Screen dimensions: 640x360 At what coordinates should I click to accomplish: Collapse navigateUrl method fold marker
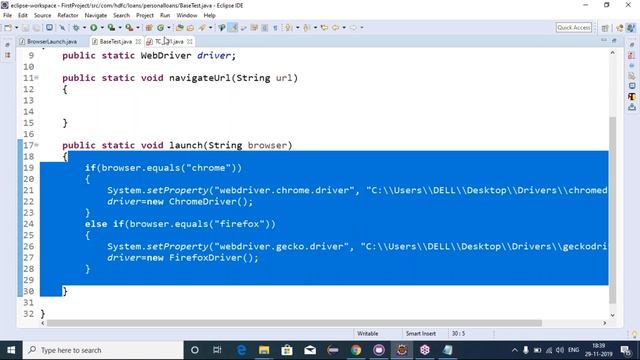pyautogui.click(x=37, y=78)
